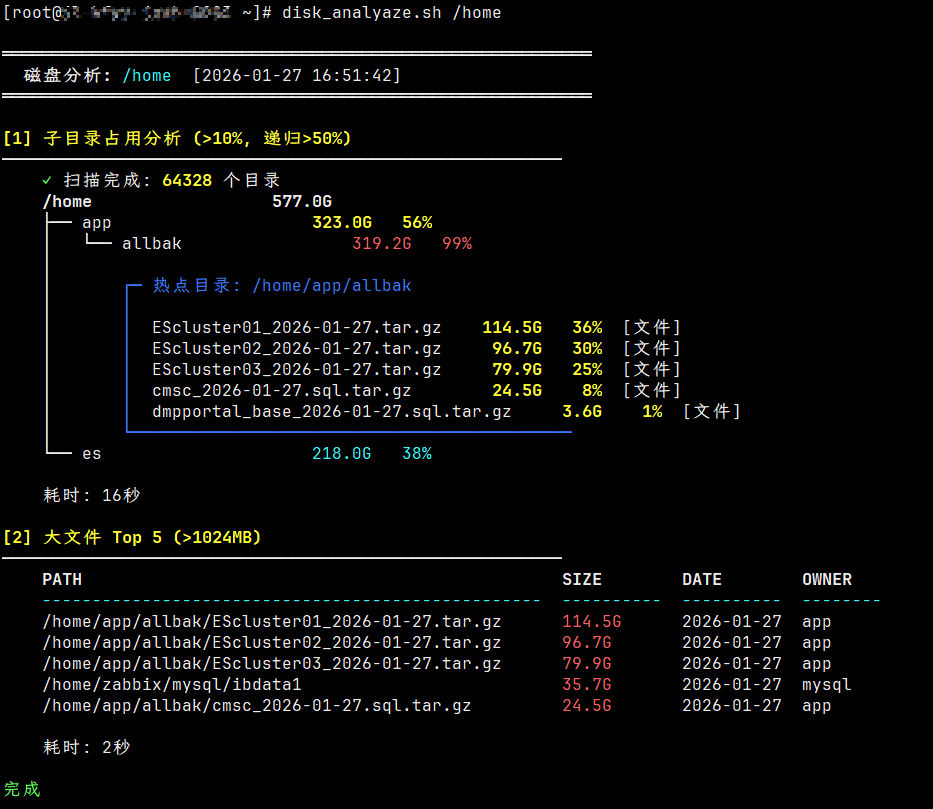Select the app directory tree node
Viewport: 933px width, 809px height.
tap(96, 223)
